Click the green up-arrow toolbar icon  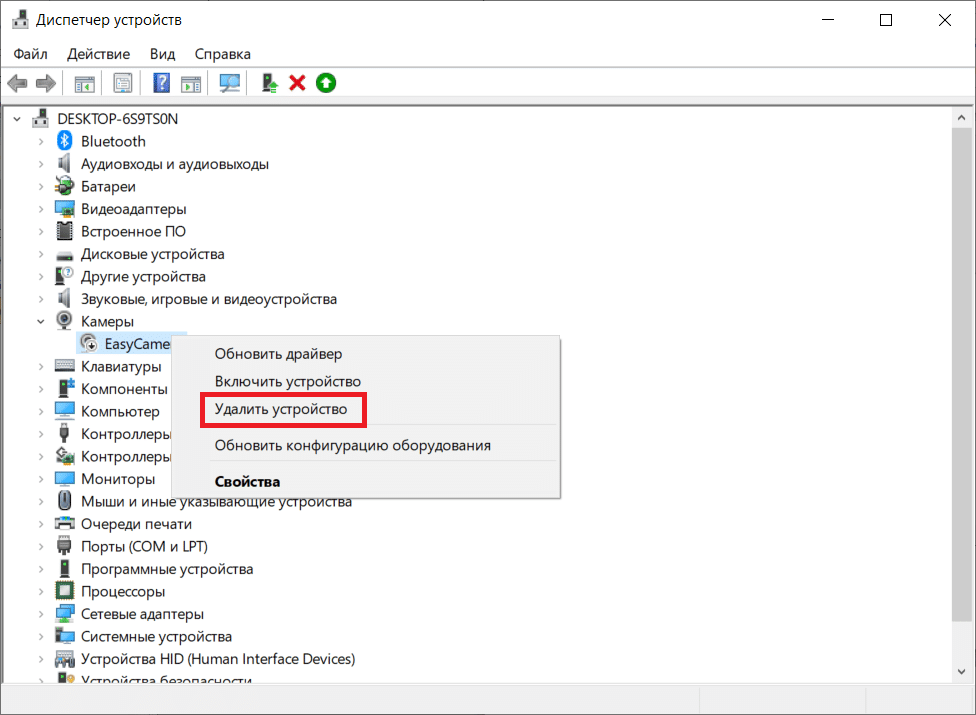coord(326,83)
